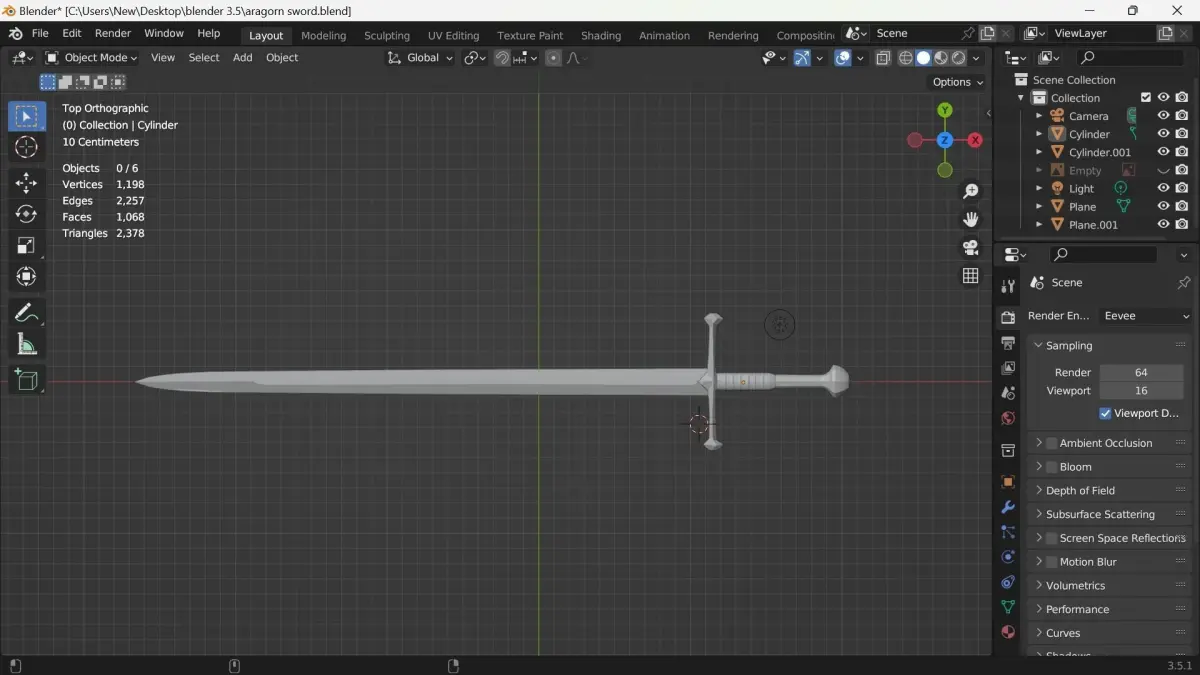Expand the Volumetrics panel
Image resolution: width=1200 pixels, height=675 pixels.
(x=1038, y=585)
